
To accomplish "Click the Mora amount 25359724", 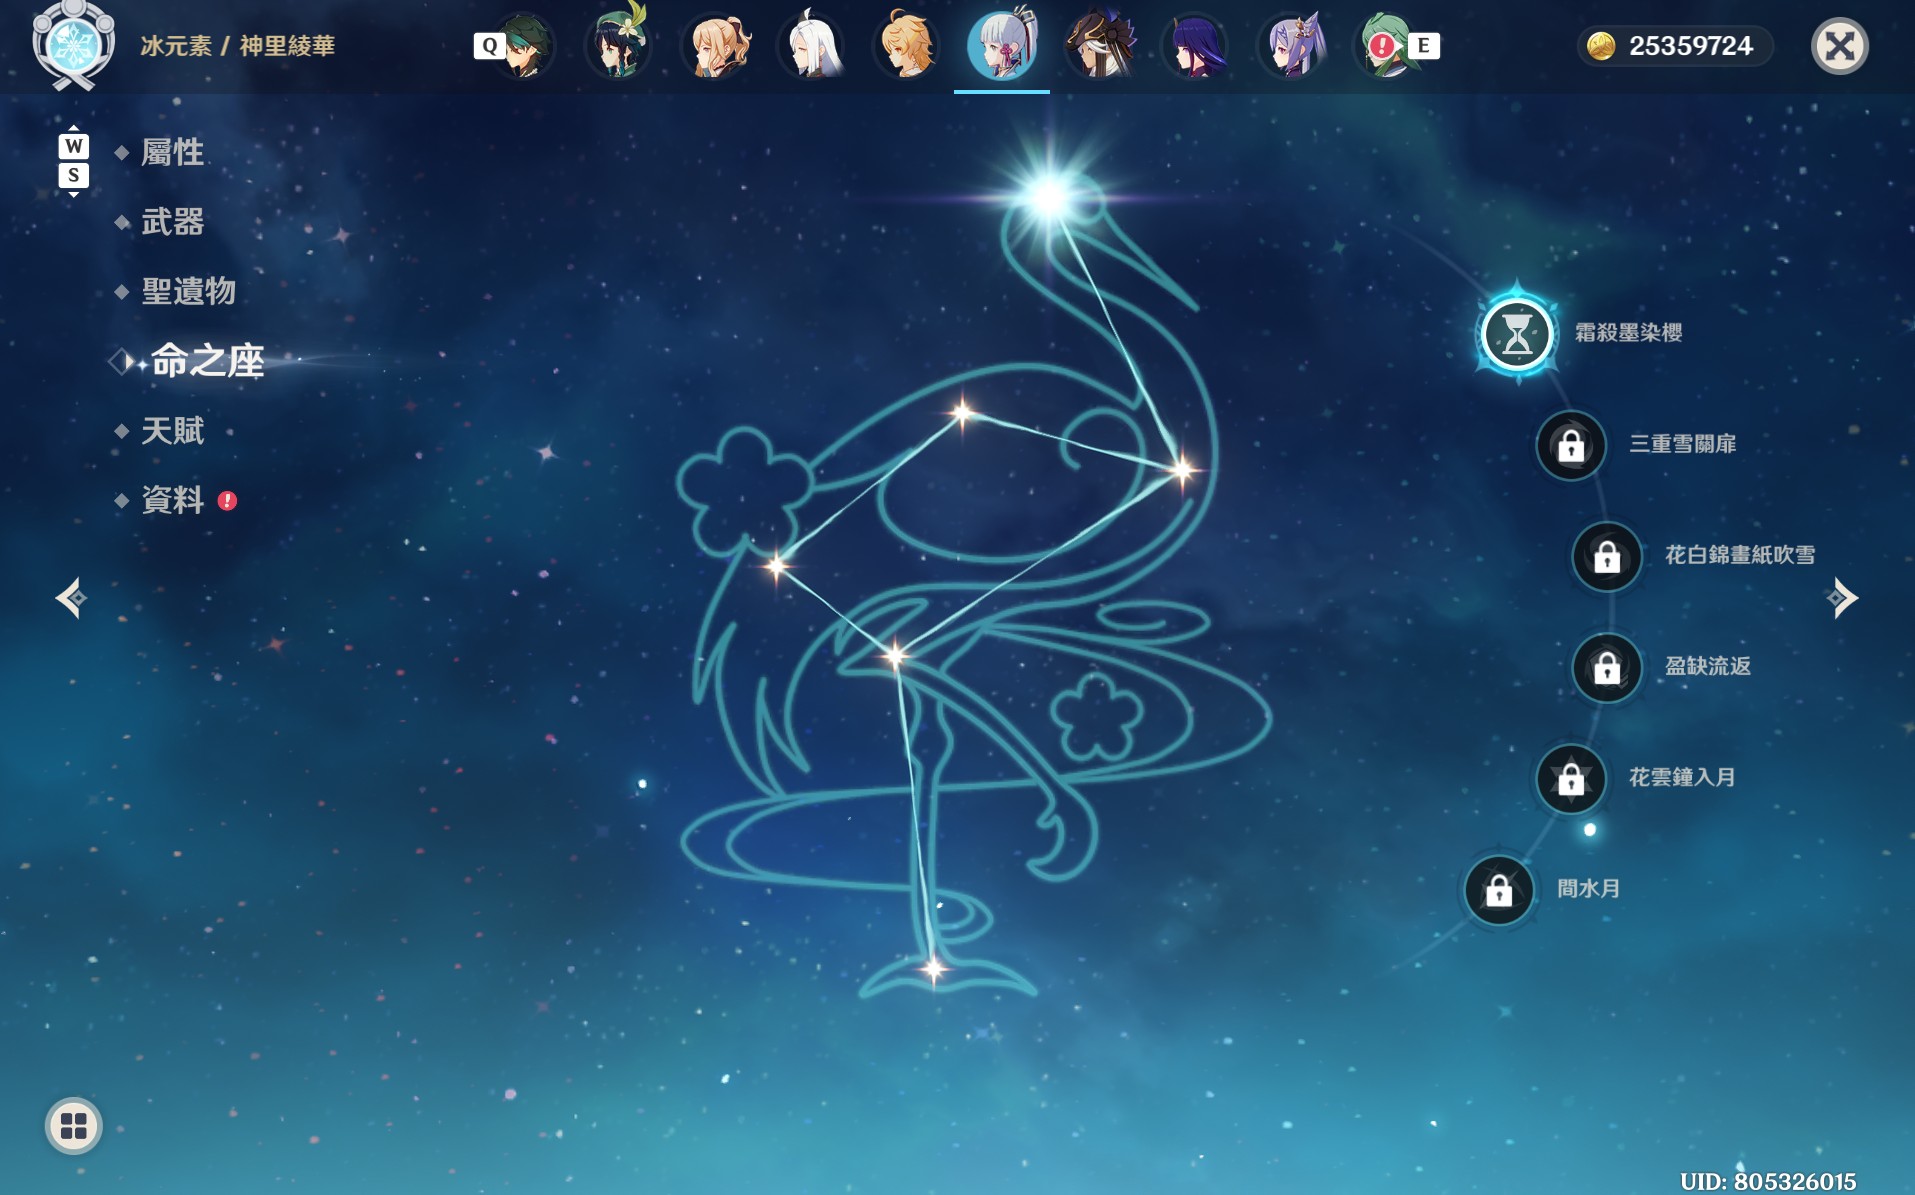I will 1691,46.
